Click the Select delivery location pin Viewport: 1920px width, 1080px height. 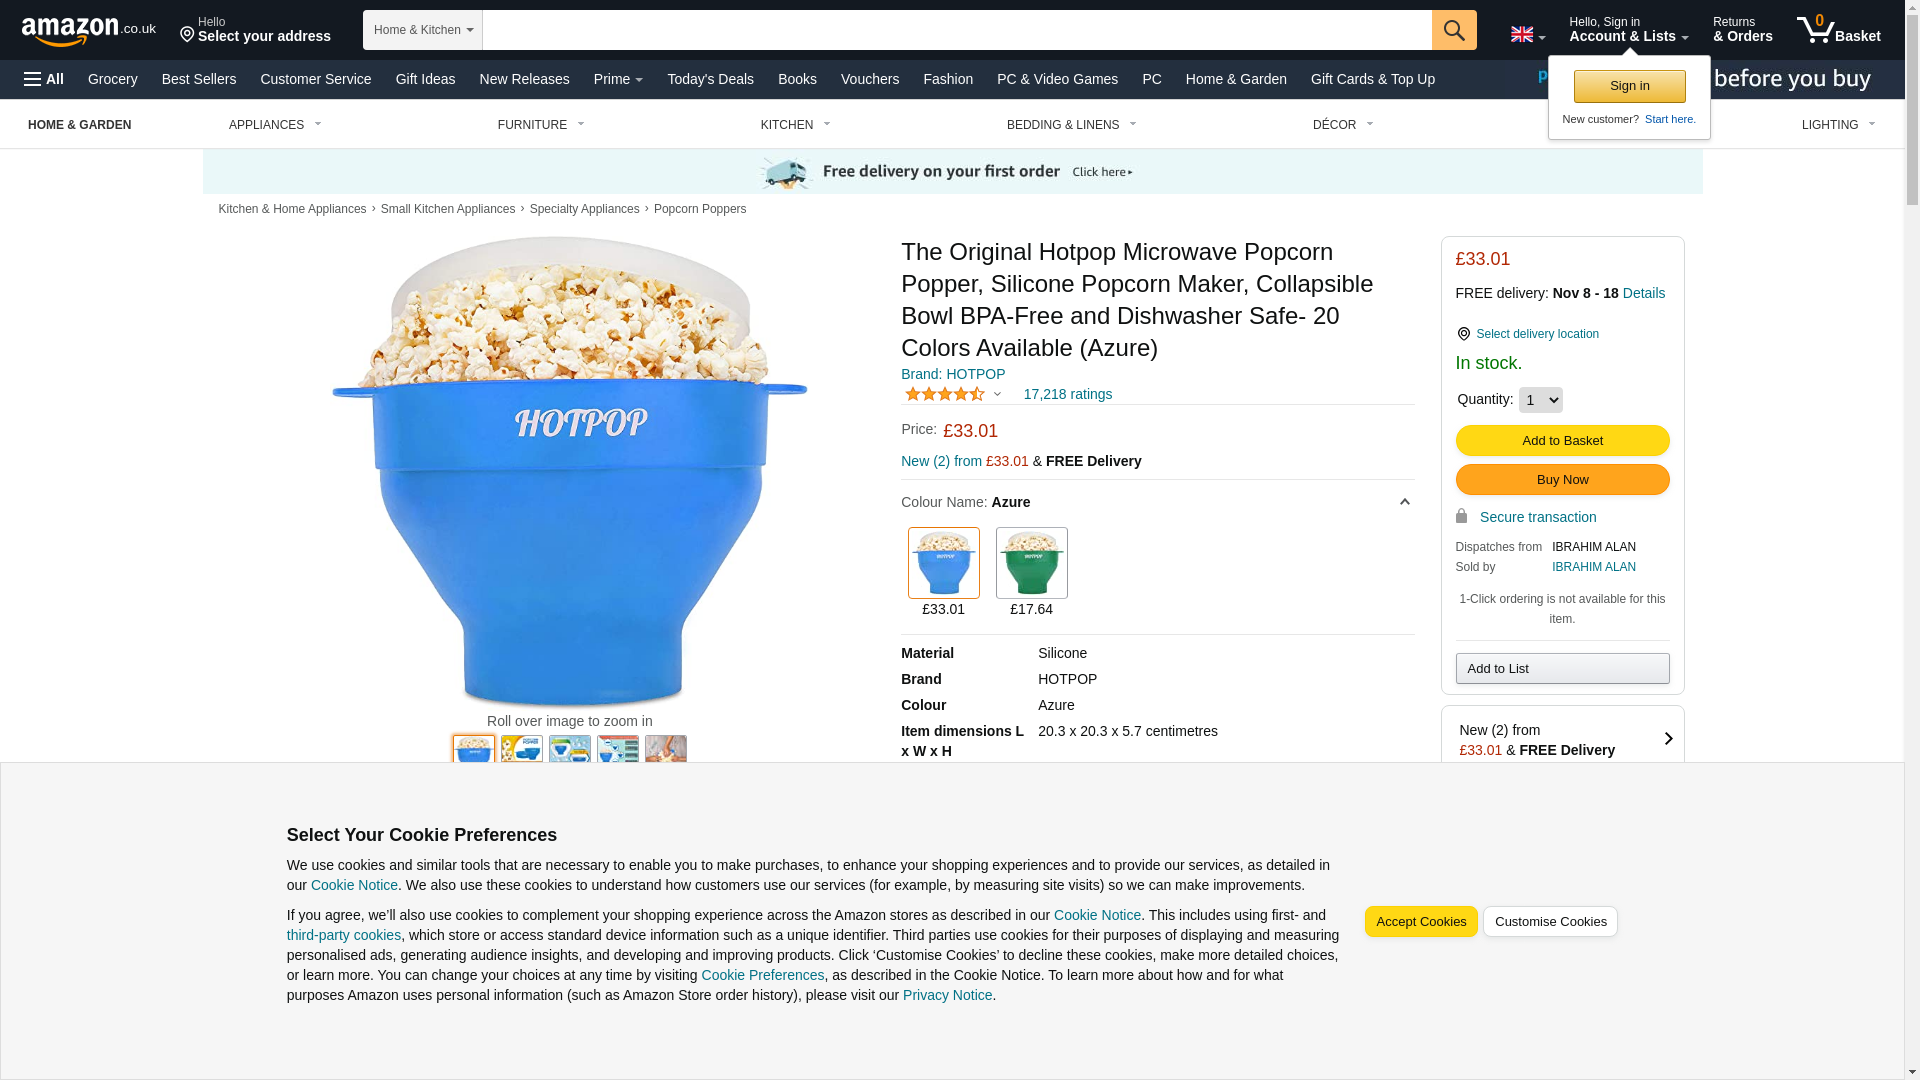pos(1463,334)
